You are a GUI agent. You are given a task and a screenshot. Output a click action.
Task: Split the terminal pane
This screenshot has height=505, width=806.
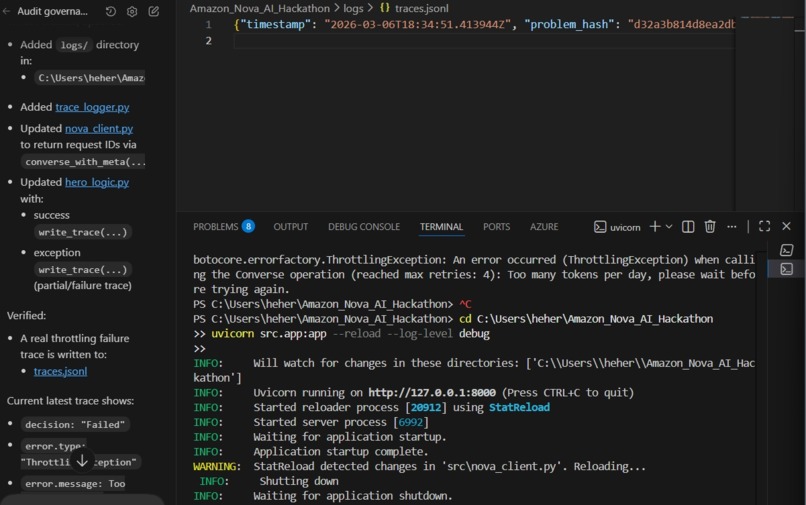coord(688,226)
